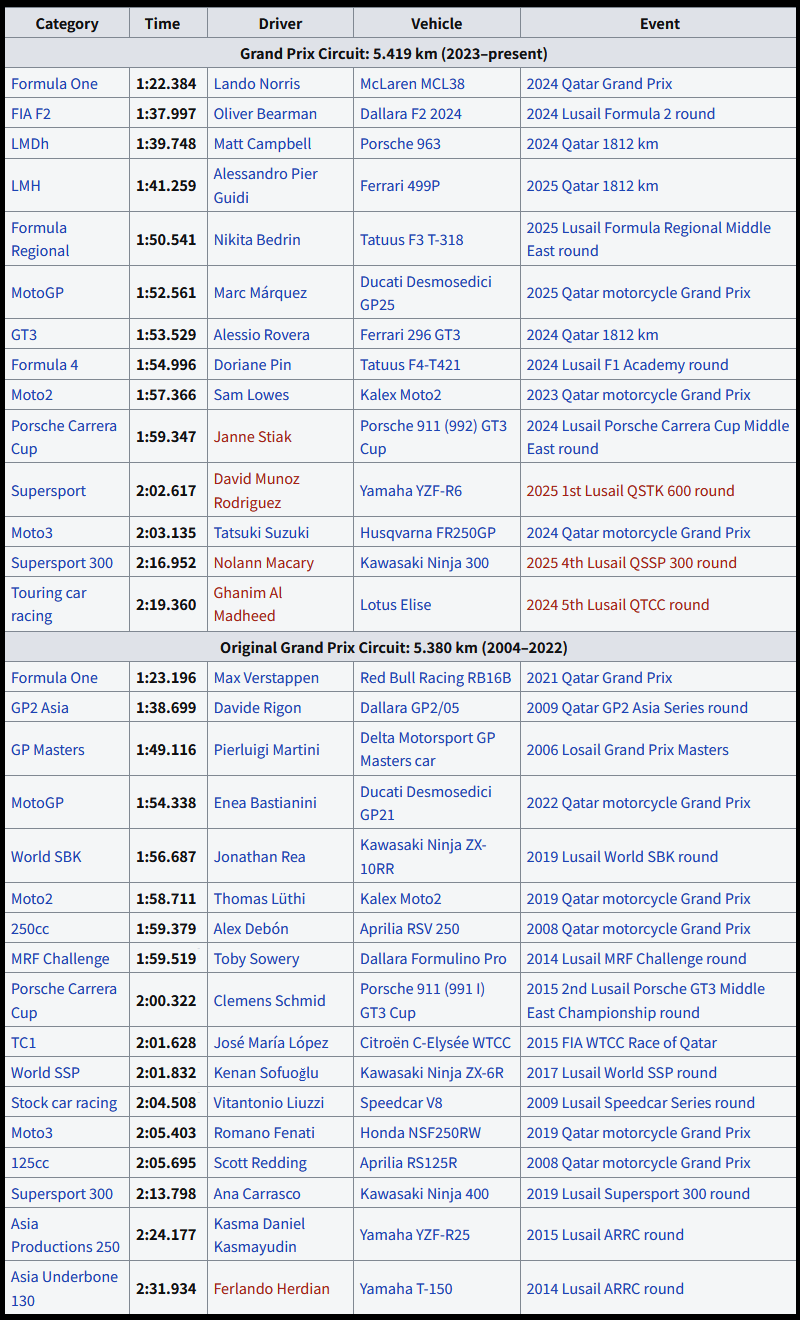Click Ducati Desmosedici GP25 vehicle link

426,293
